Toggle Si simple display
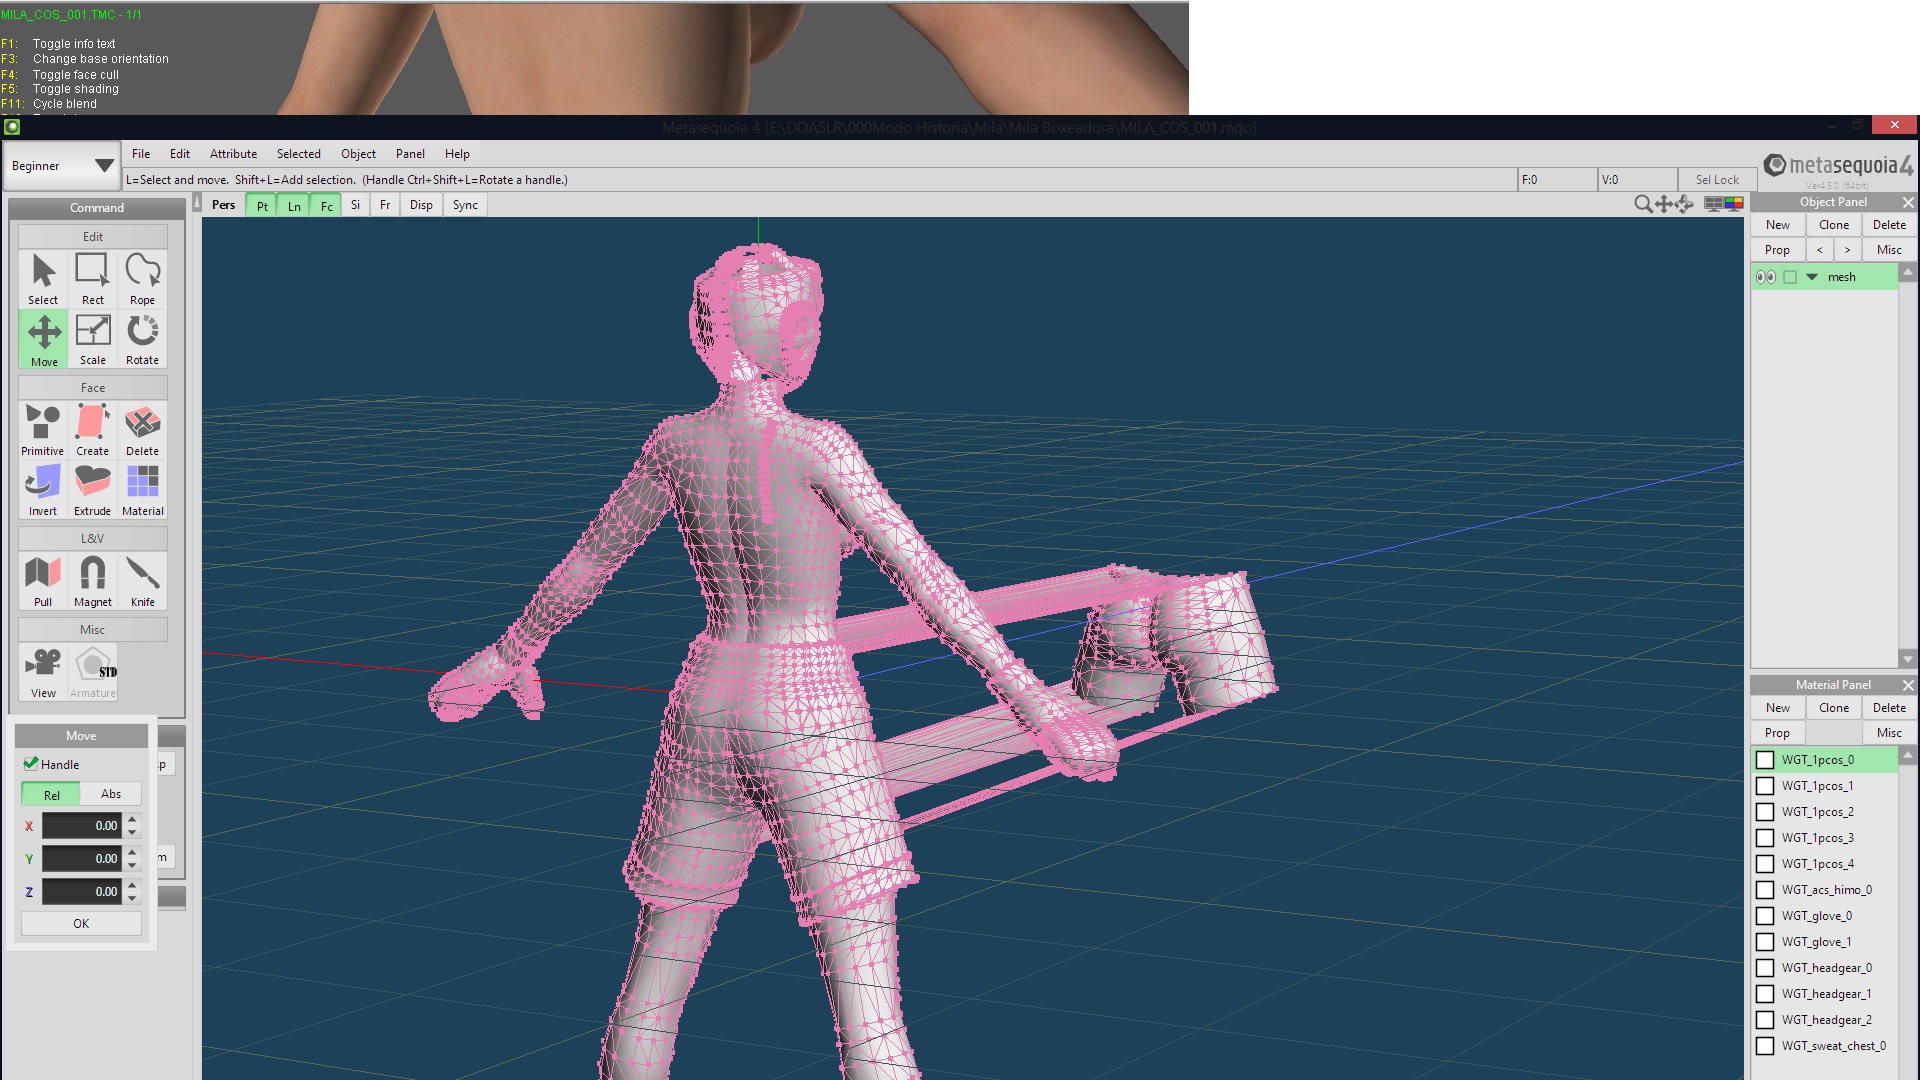The image size is (1920, 1080). (x=355, y=205)
